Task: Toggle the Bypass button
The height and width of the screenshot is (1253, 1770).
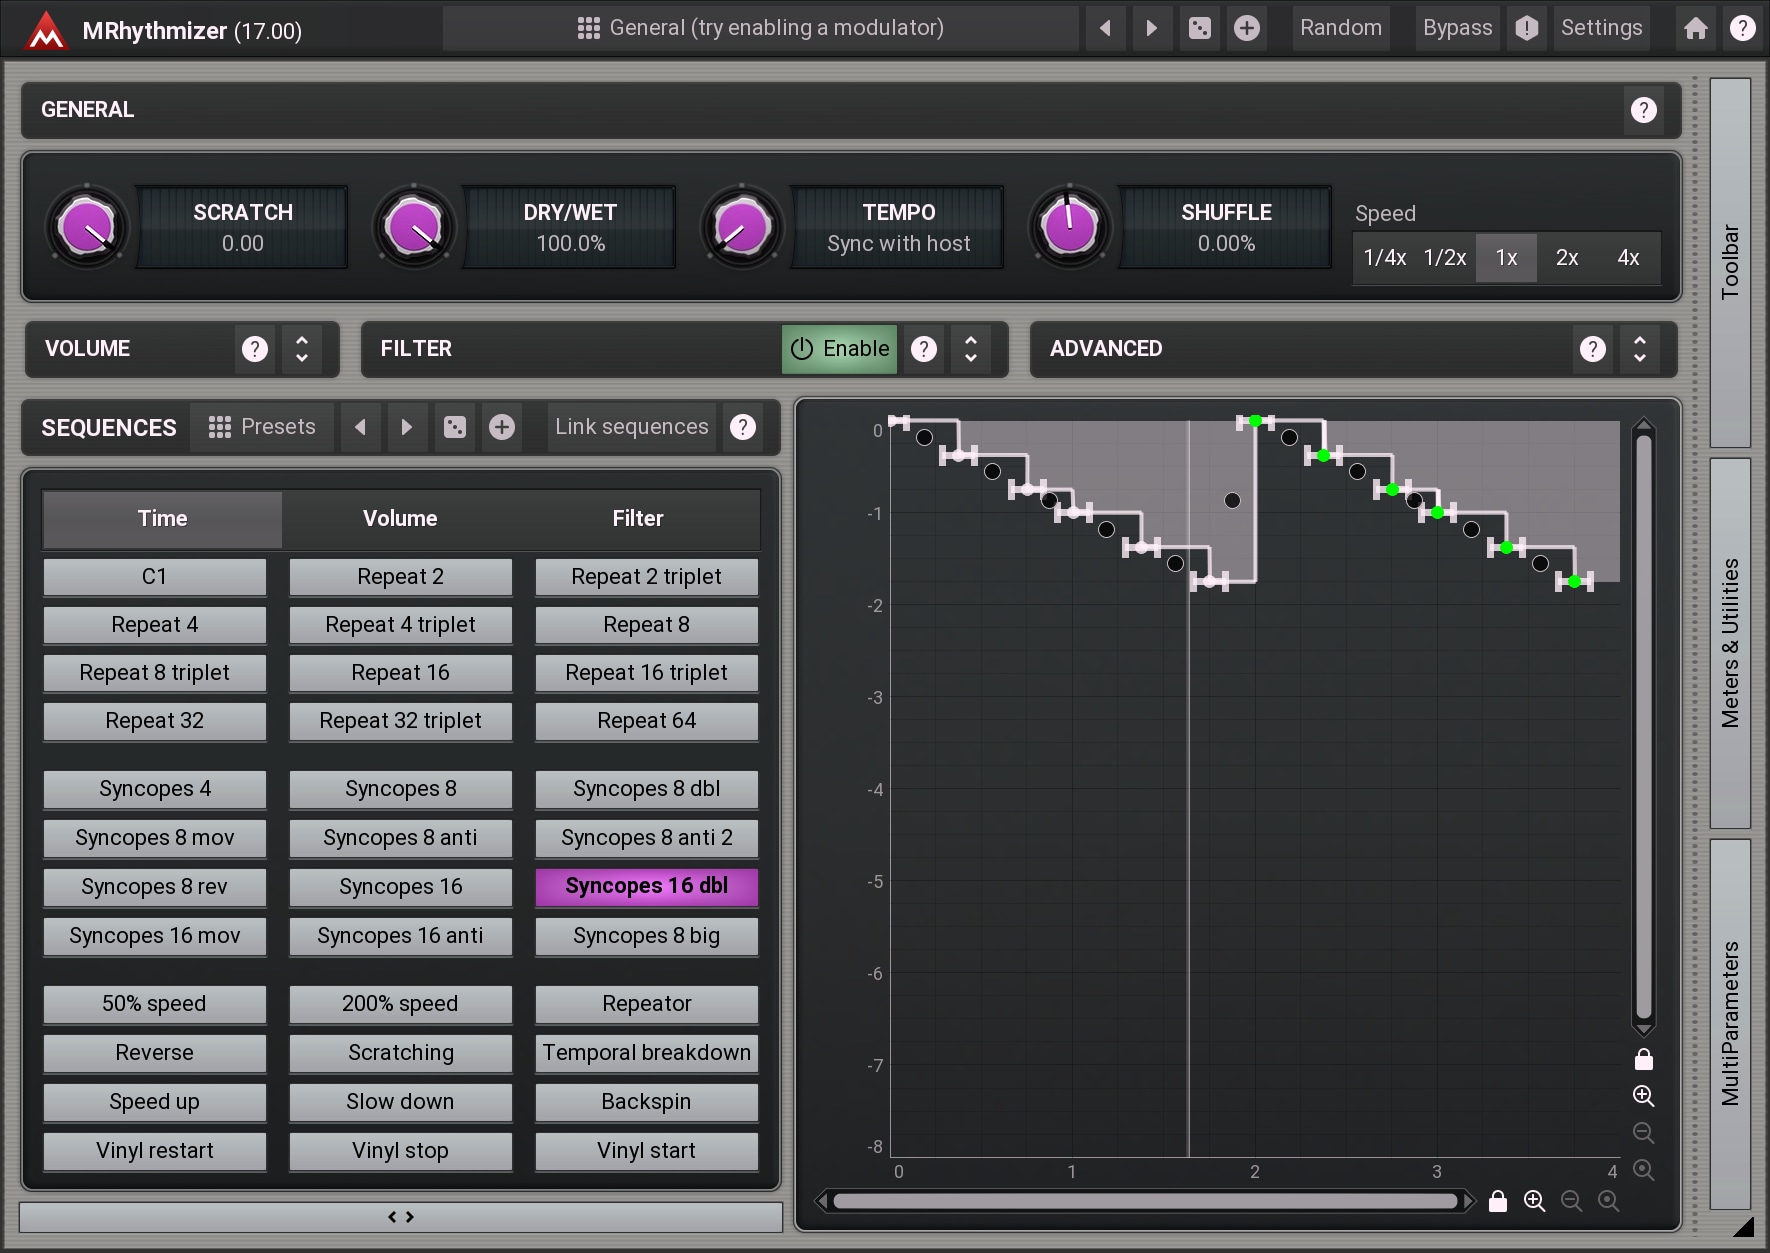Action: [x=1457, y=28]
